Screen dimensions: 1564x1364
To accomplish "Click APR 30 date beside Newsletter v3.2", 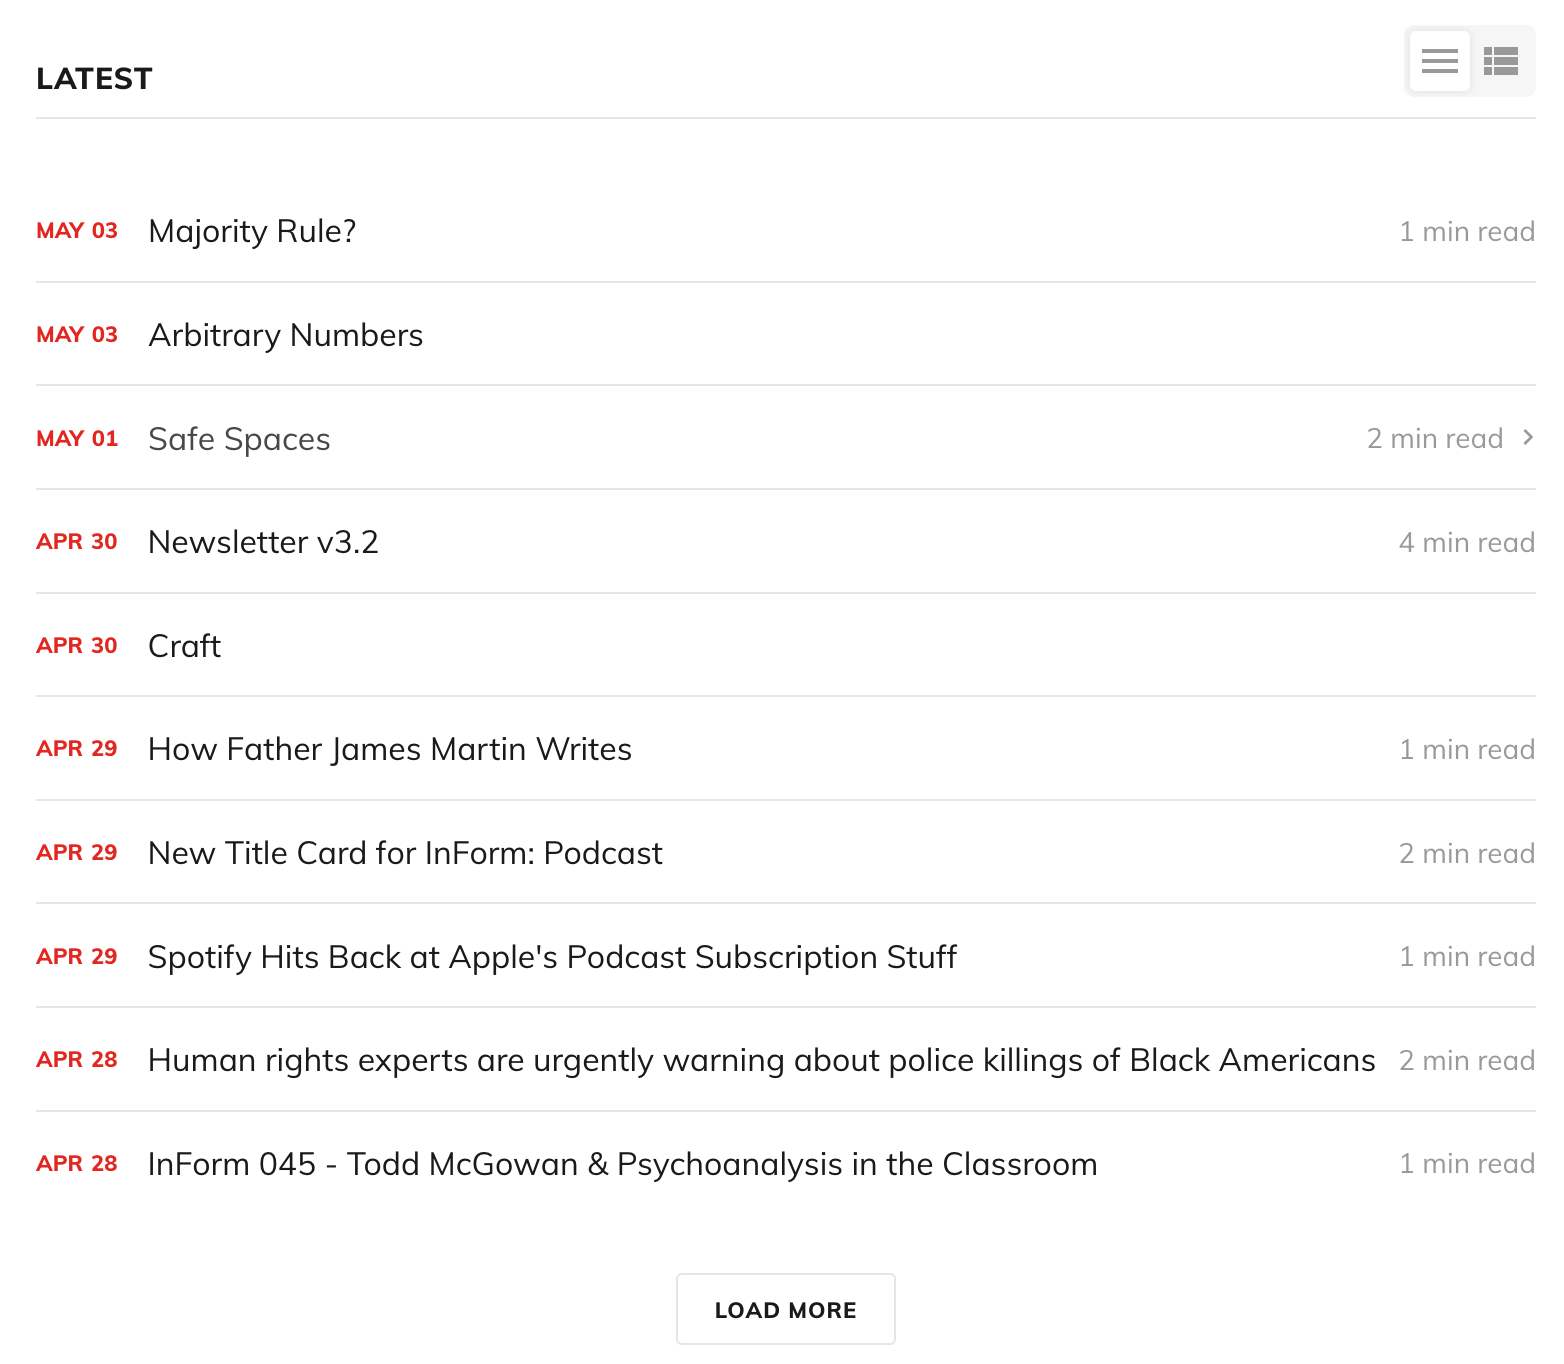I will pos(77,542).
